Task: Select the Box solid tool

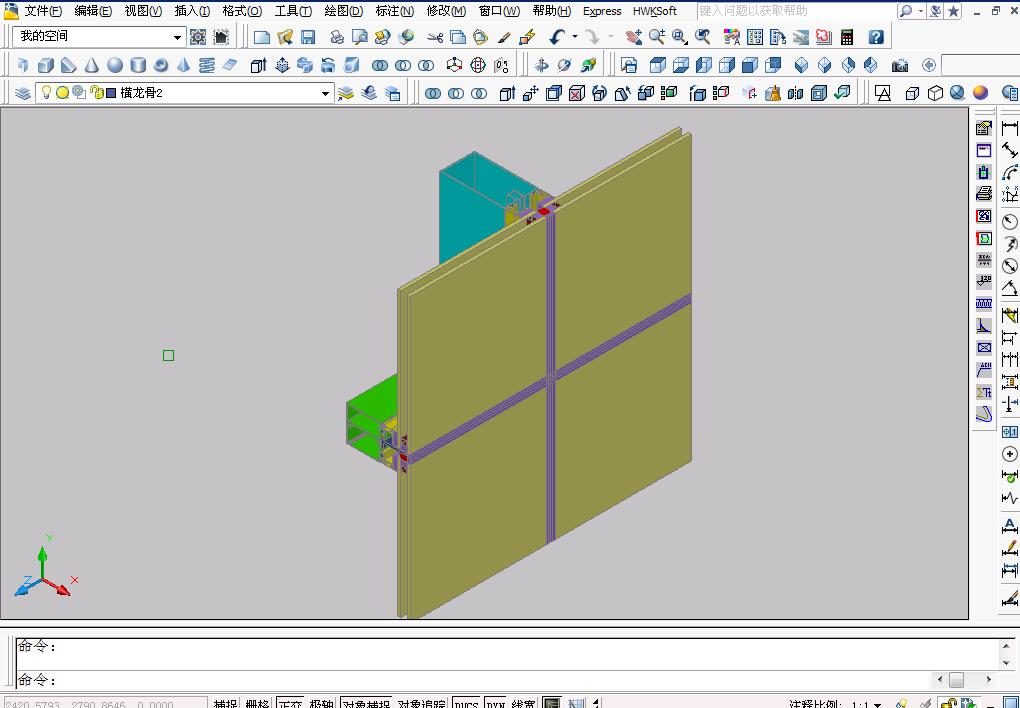Action: (46, 65)
